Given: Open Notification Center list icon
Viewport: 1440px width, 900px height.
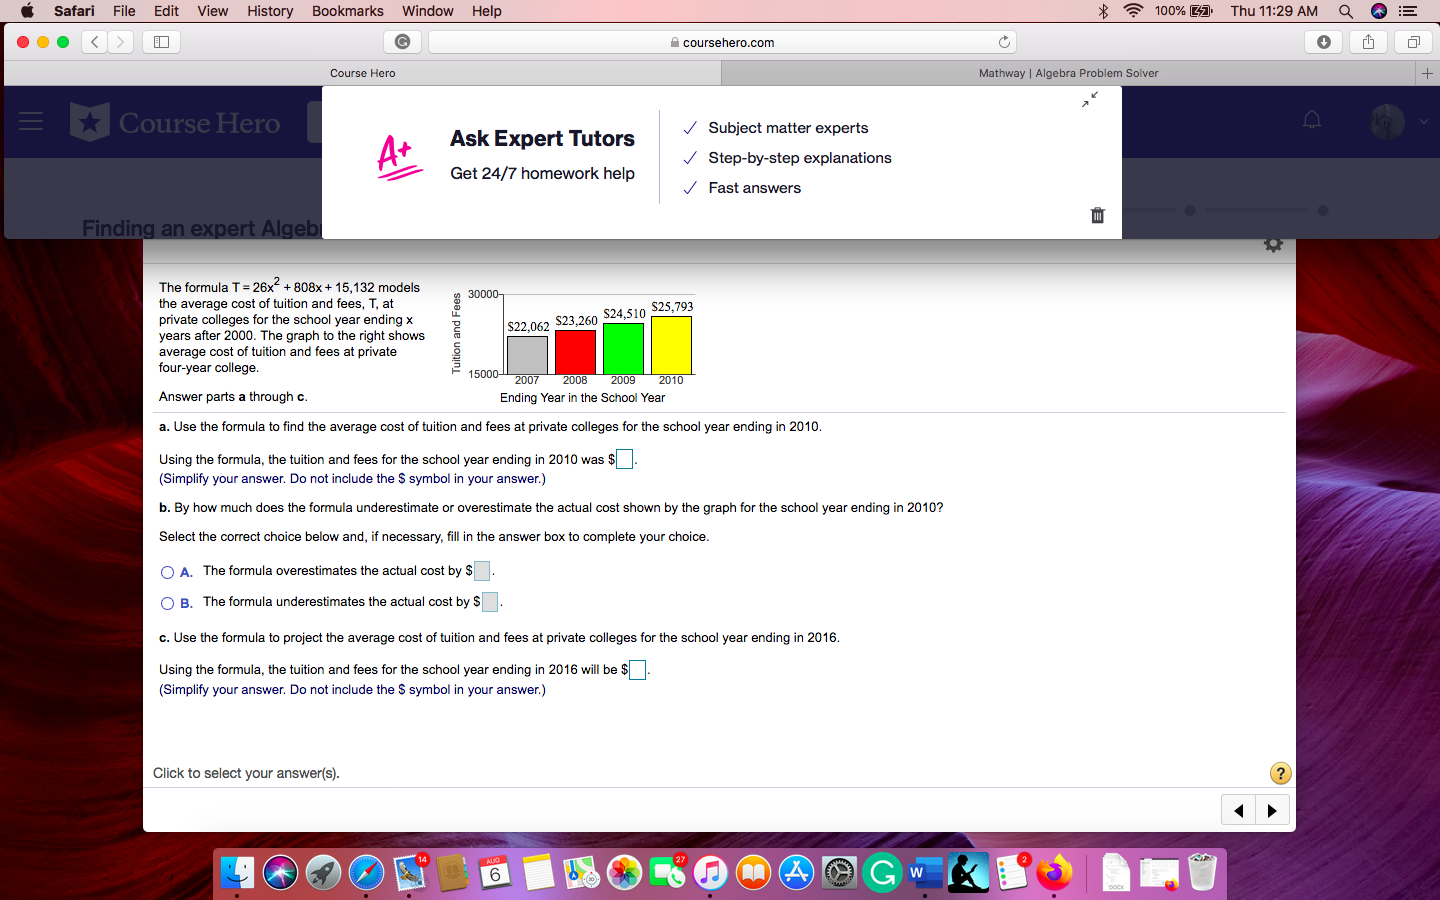Looking at the screenshot, I should [1409, 11].
